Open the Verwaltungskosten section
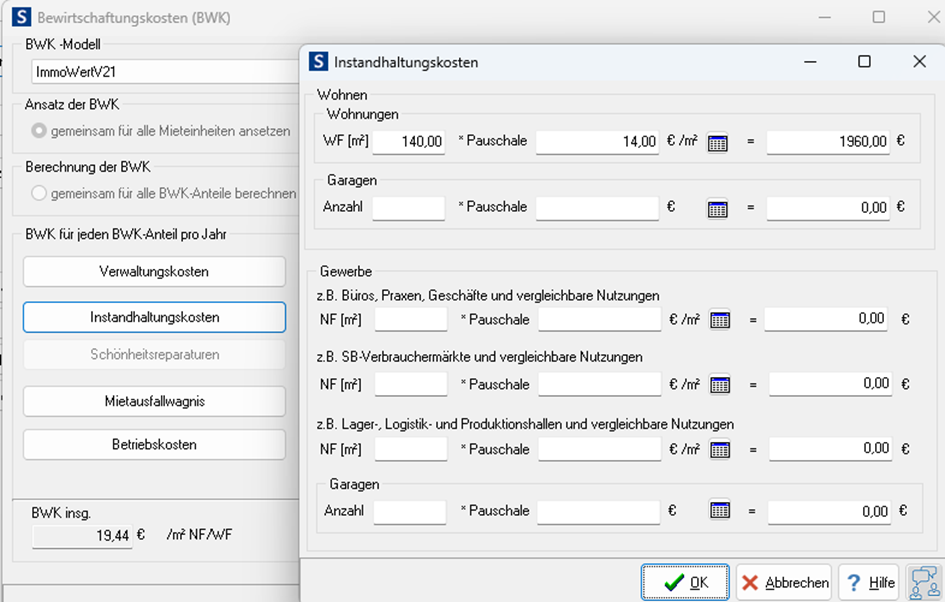The width and height of the screenshot is (945, 602). point(154,272)
